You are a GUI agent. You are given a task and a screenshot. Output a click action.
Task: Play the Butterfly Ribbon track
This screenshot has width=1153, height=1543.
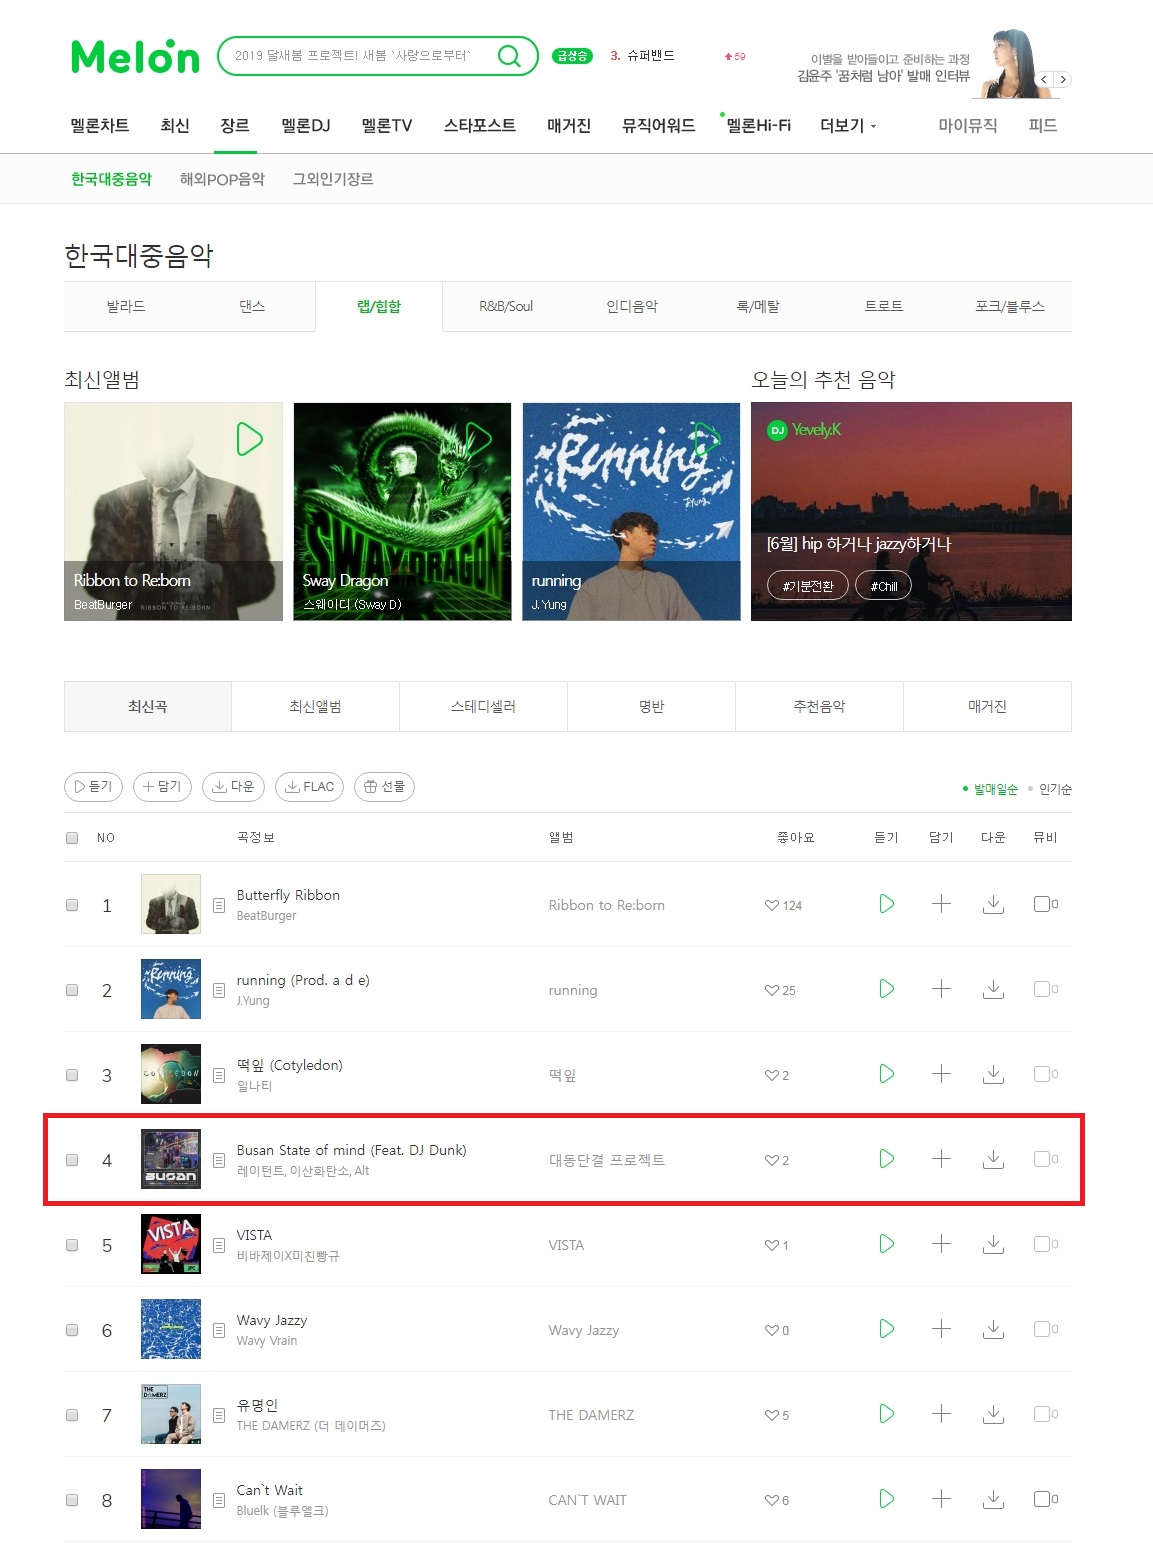886,904
